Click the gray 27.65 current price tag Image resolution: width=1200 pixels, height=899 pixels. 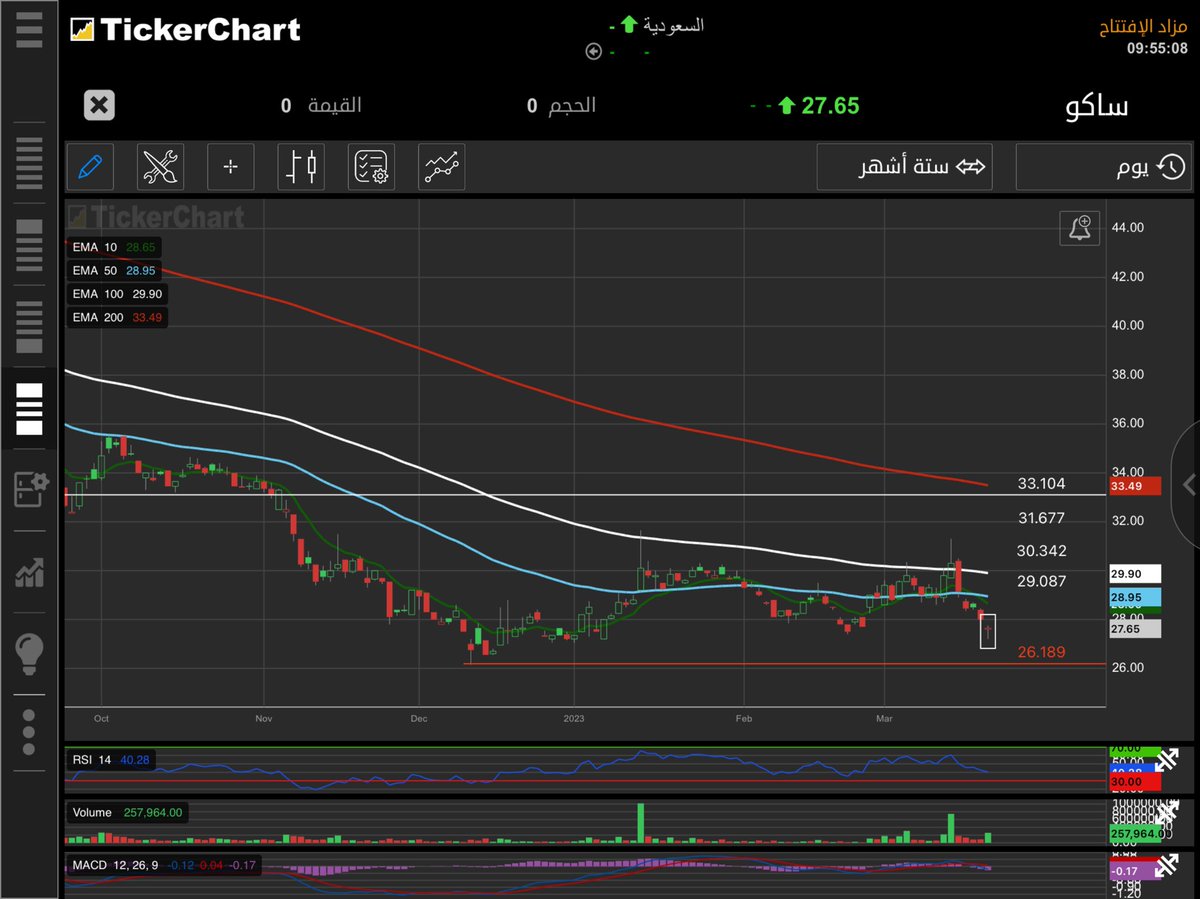[x=1135, y=629]
